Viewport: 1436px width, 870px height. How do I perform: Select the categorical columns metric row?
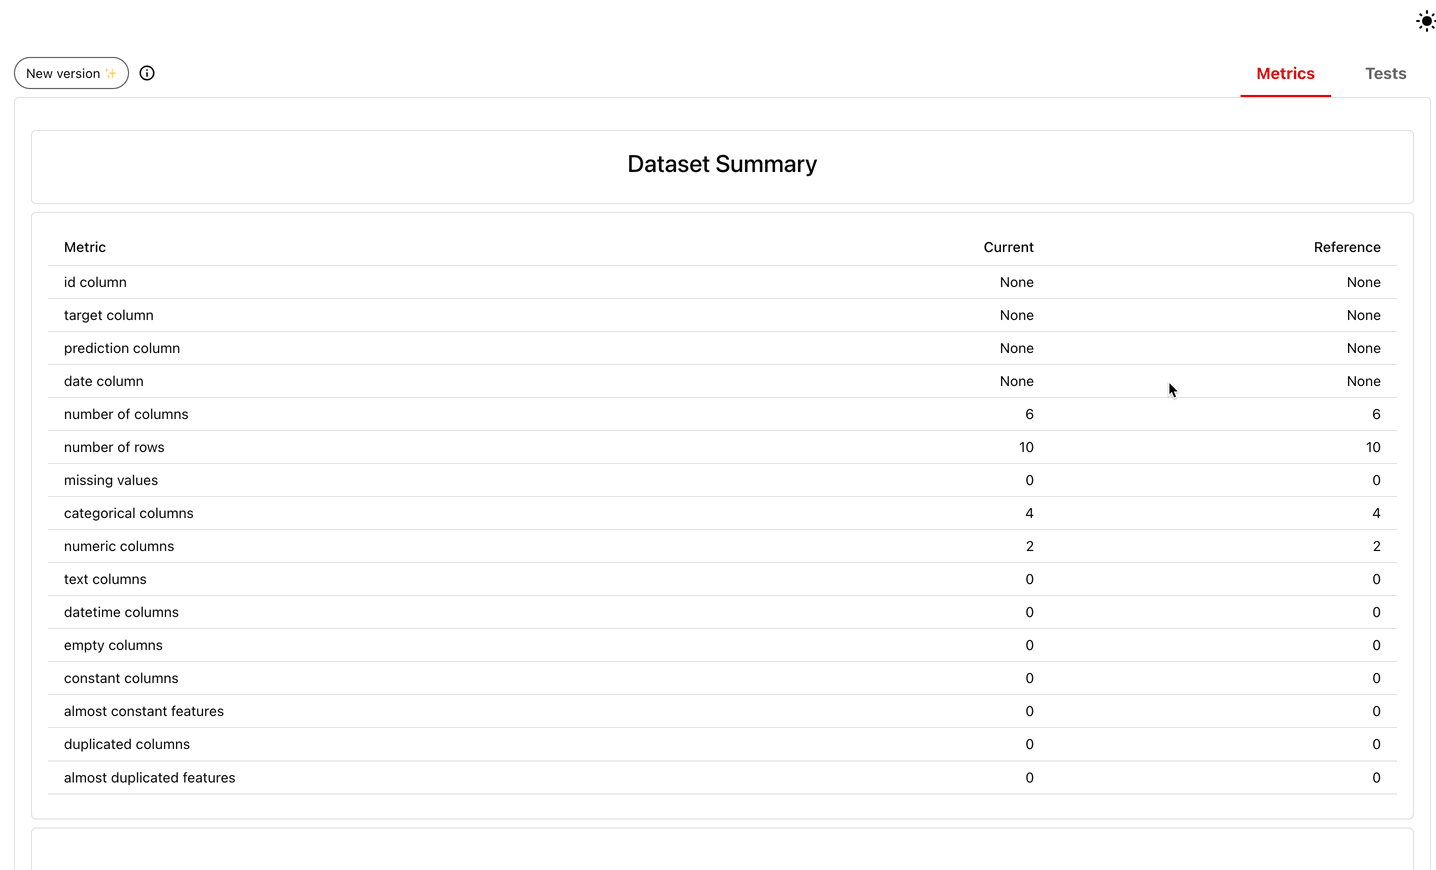[x=128, y=513]
